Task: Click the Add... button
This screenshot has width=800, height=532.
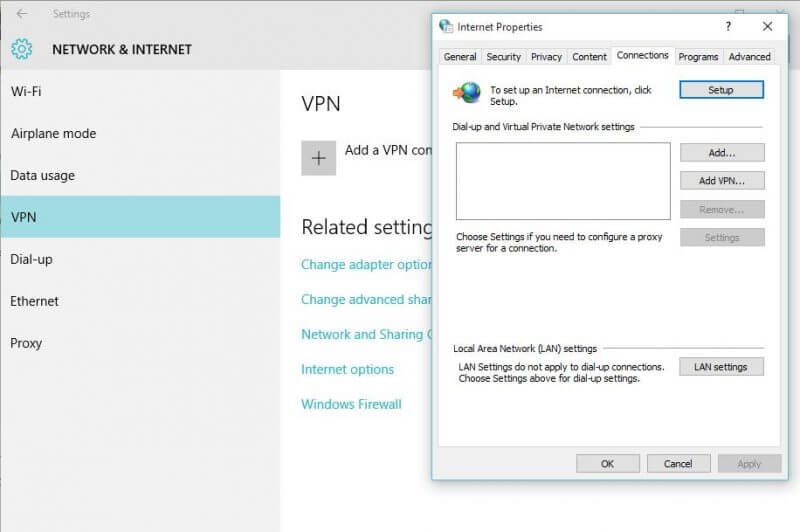Action: (x=722, y=153)
